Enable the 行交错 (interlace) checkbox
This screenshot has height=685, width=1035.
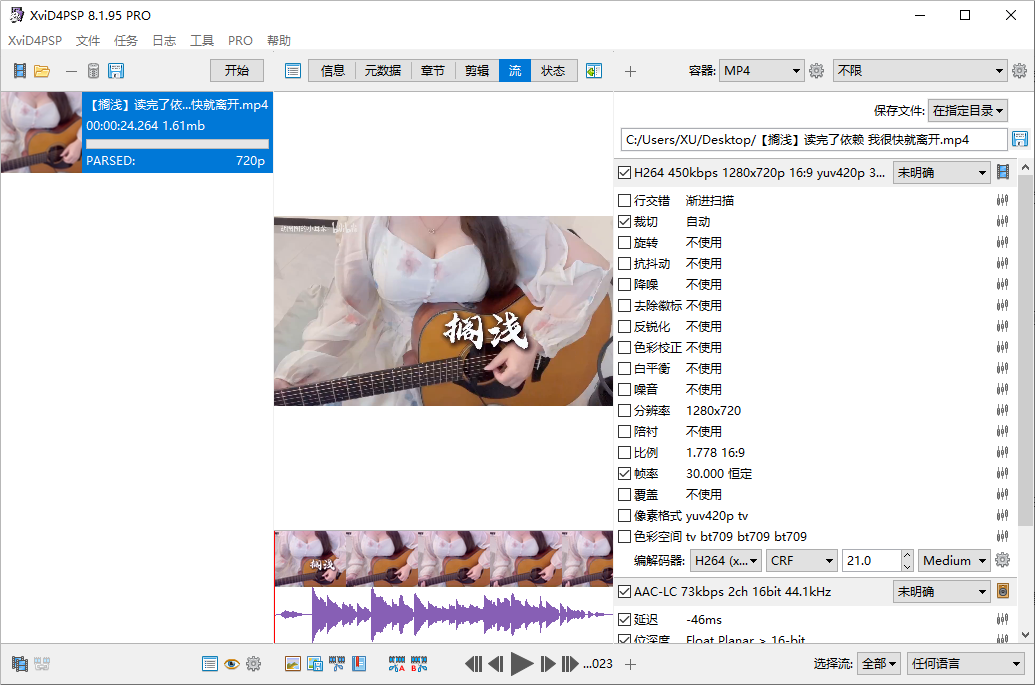[625, 201]
